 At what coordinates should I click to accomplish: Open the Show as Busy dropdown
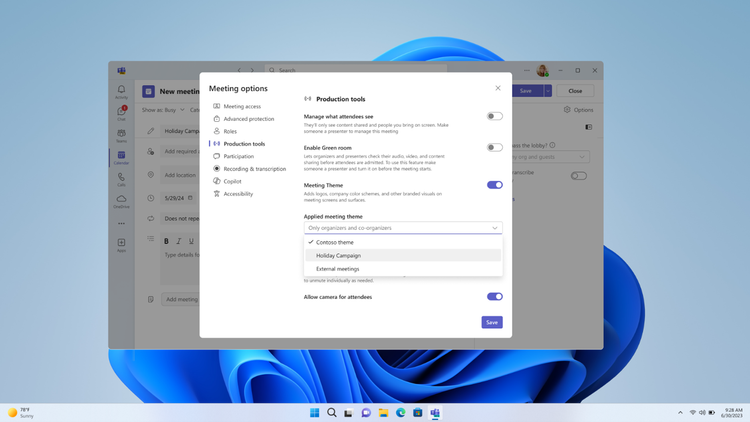coord(163,110)
